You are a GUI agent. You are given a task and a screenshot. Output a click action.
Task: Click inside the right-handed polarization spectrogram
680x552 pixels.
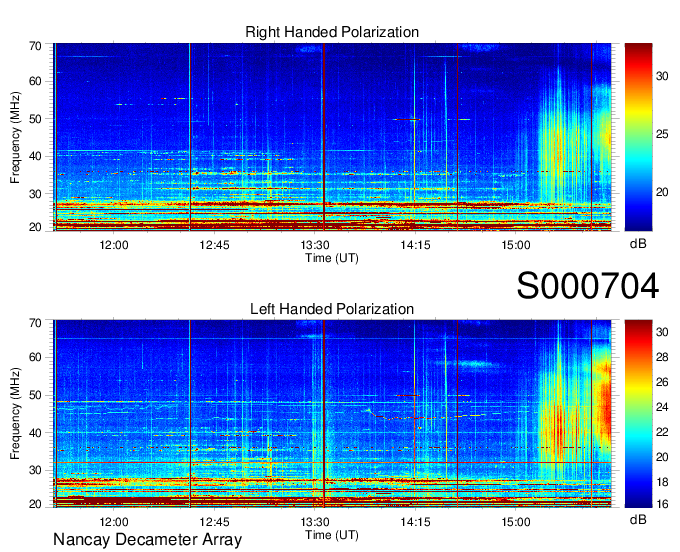click(x=332, y=137)
